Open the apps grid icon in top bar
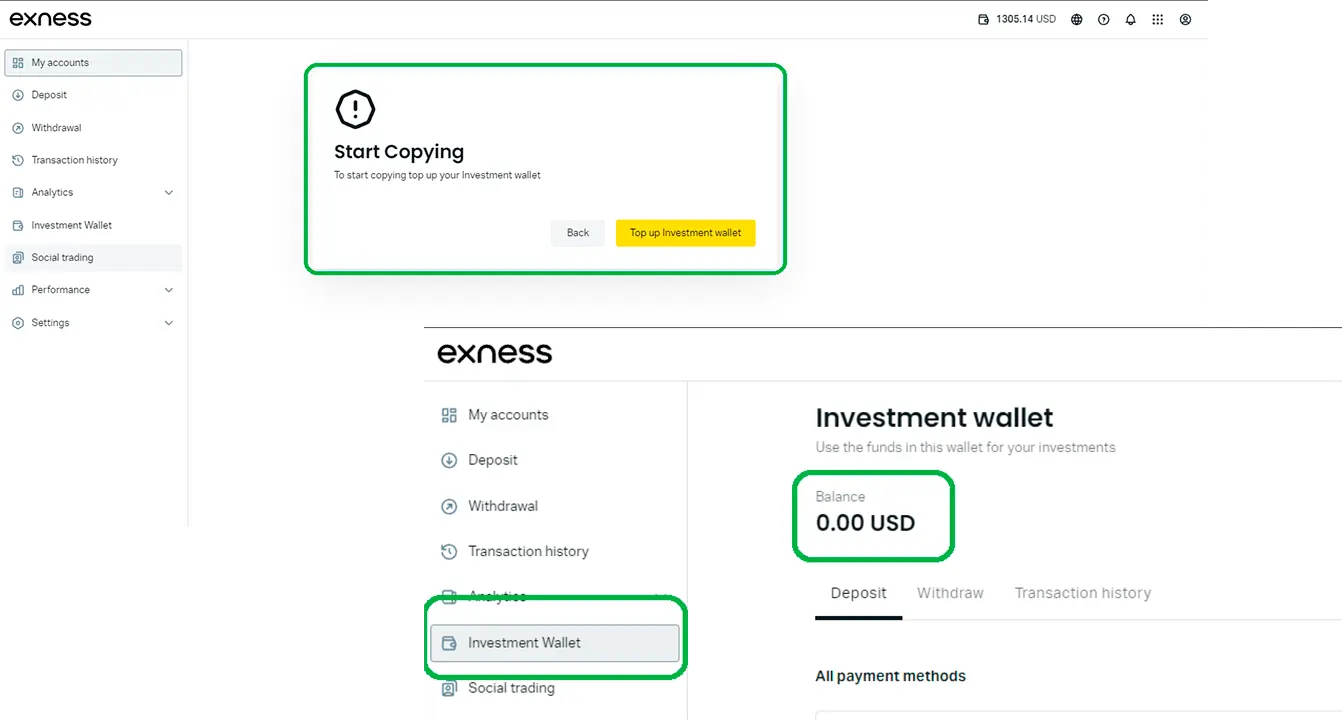 1158,19
